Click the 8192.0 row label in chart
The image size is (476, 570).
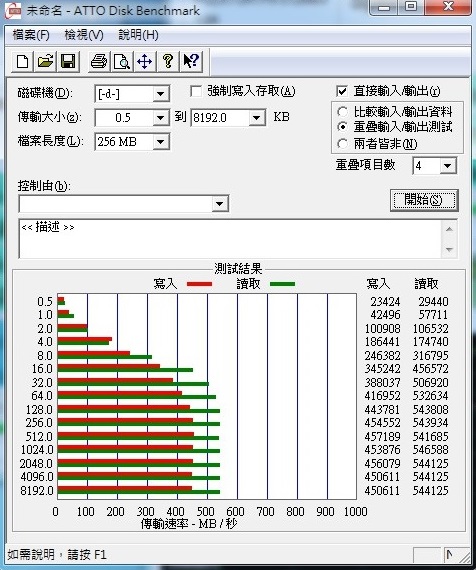pos(37,490)
